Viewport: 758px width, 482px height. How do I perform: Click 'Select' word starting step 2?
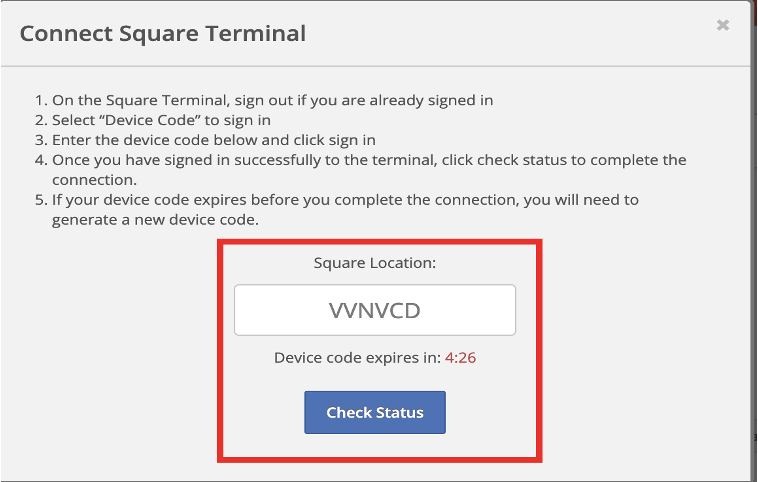(x=74, y=120)
